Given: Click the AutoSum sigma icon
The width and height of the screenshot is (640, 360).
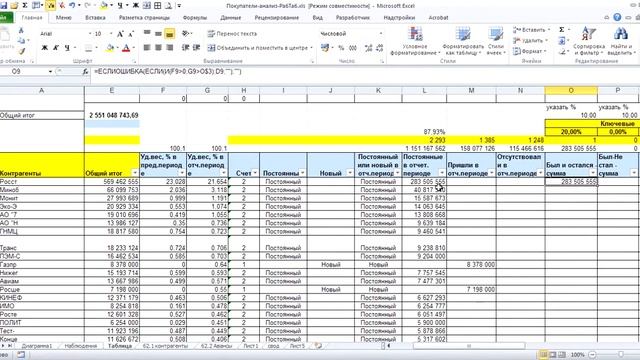Looking at the screenshot, I should tap(562, 30).
